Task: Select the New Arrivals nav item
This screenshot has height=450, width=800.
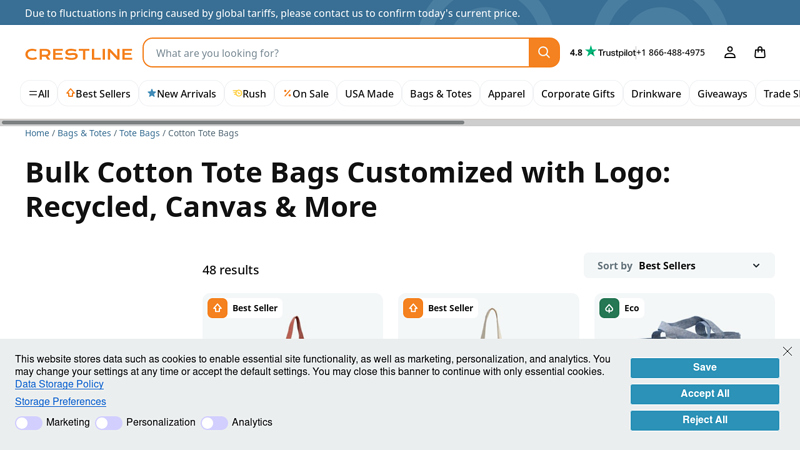Action: [182, 94]
